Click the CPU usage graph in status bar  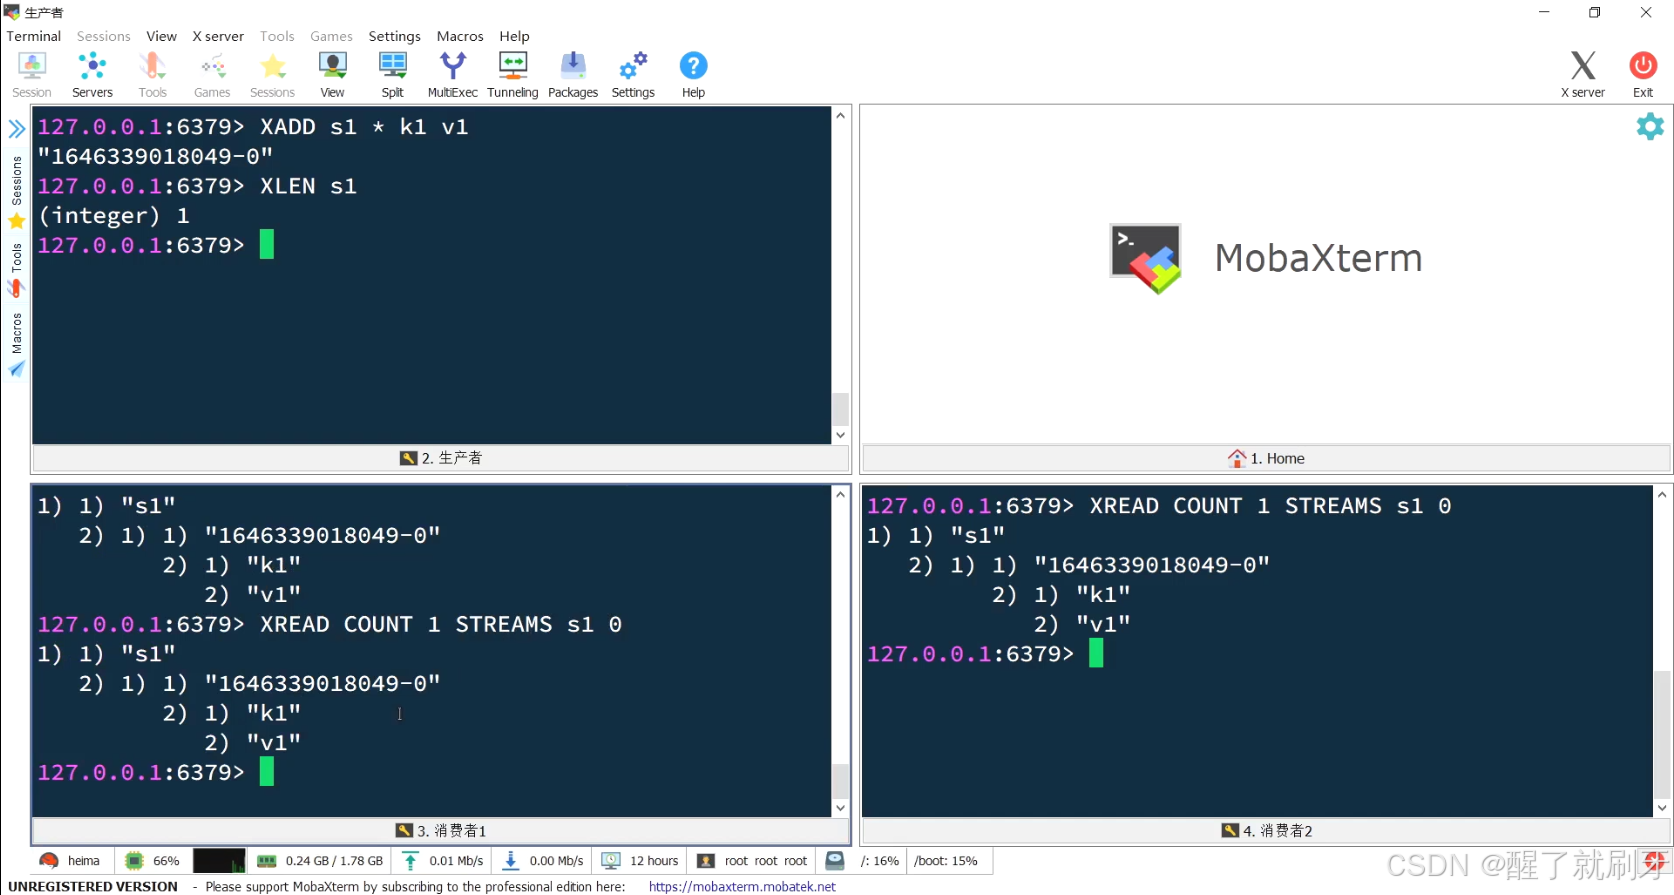pyautogui.click(x=219, y=861)
